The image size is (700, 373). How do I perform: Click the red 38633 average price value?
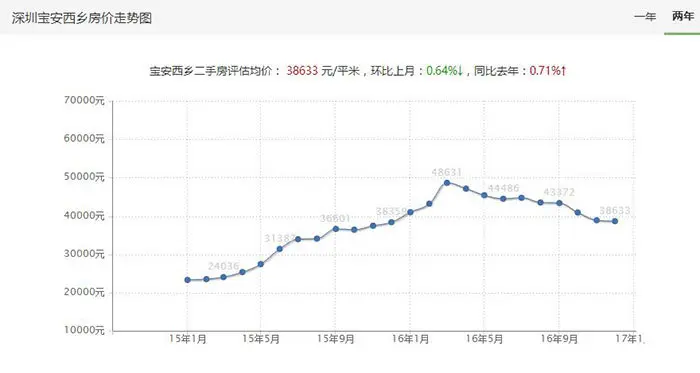[x=302, y=70]
